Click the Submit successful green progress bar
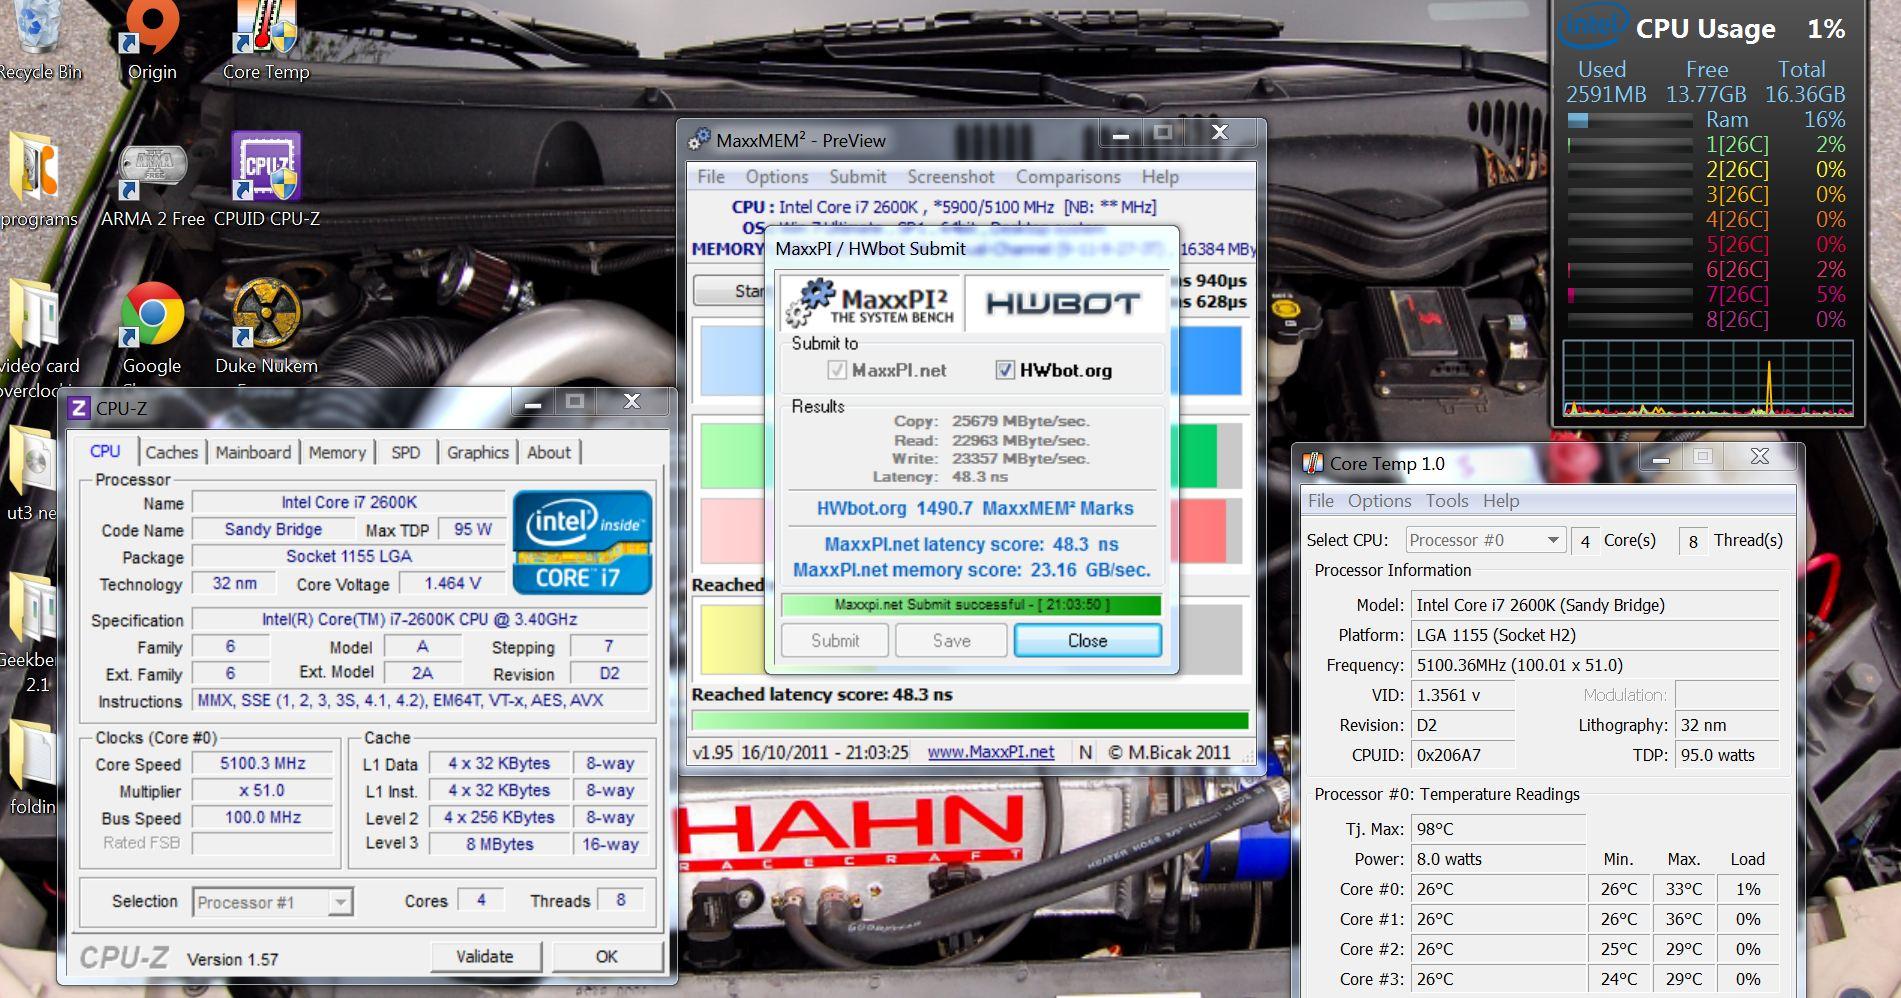Viewport: 1901px width, 998px height. tap(971, 605)
